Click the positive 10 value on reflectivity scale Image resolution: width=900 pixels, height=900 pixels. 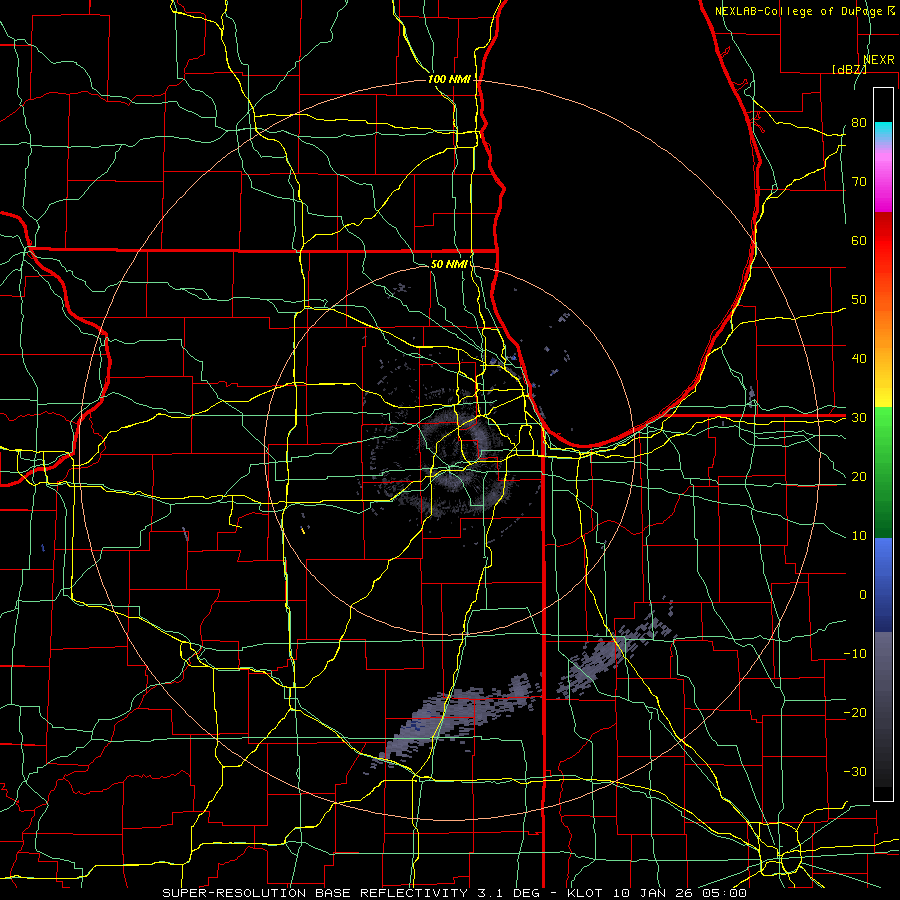click(859, 536)
